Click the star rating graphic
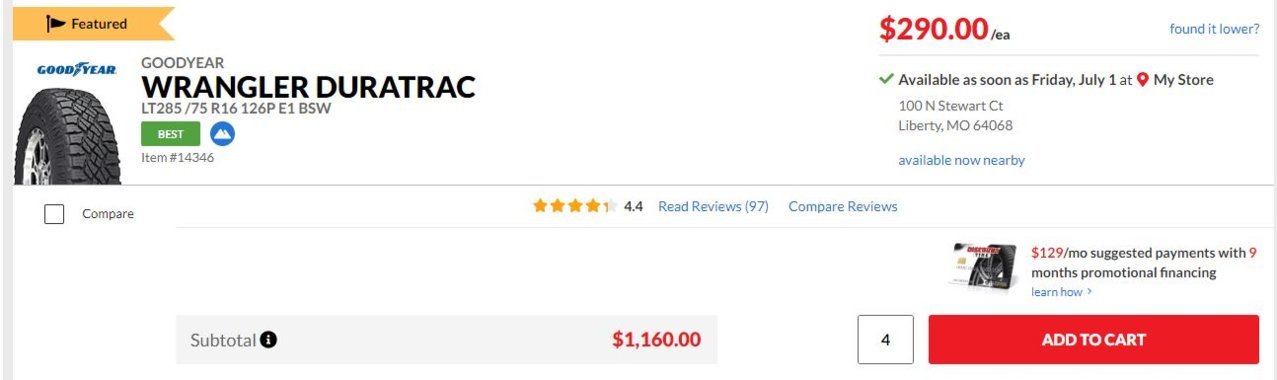Screen dimensions: 1277x380 574,206
